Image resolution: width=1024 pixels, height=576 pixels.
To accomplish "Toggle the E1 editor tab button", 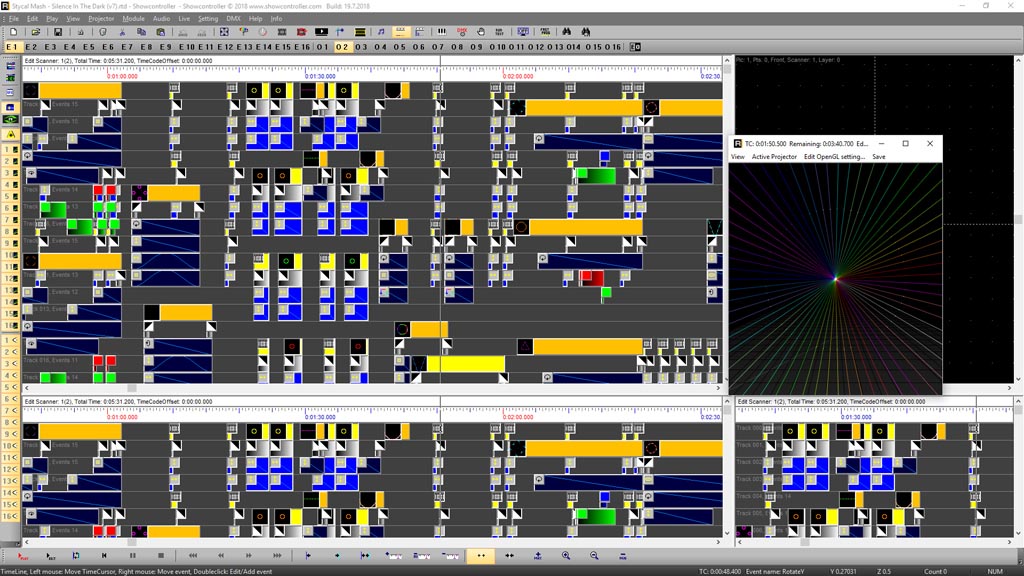I will click(x=12, y=46).
